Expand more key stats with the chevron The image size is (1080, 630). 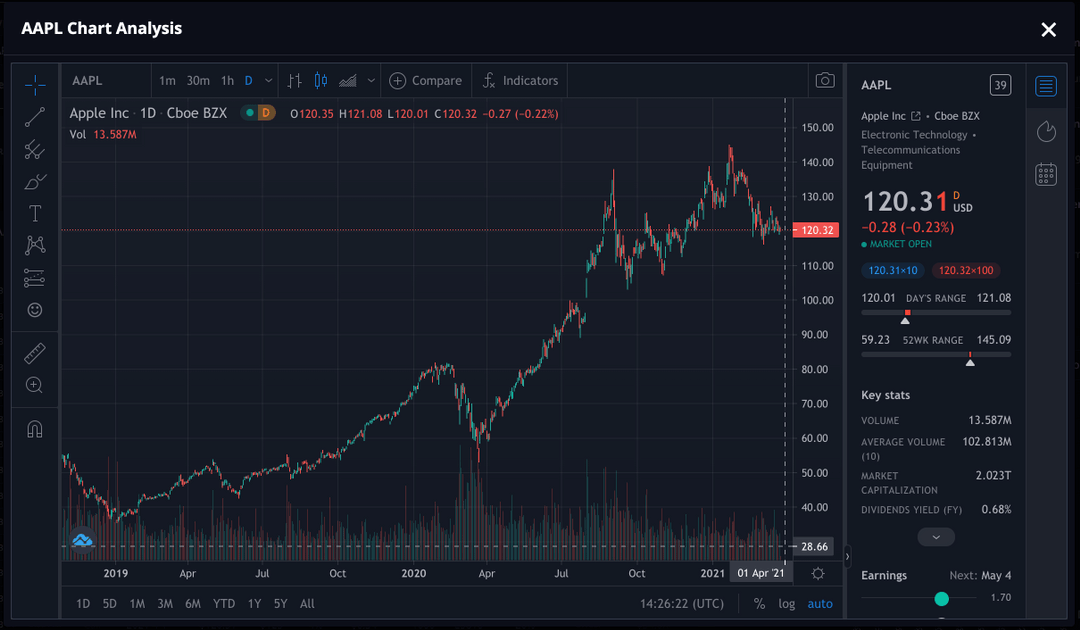click(x=935, y=537)
